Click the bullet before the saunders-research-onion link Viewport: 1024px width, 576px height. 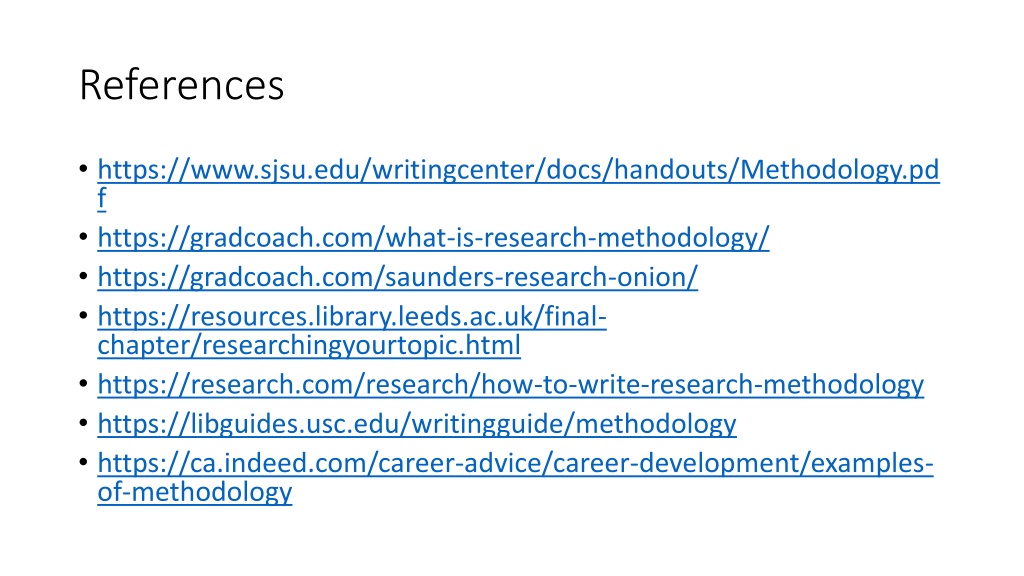[84, 276]
